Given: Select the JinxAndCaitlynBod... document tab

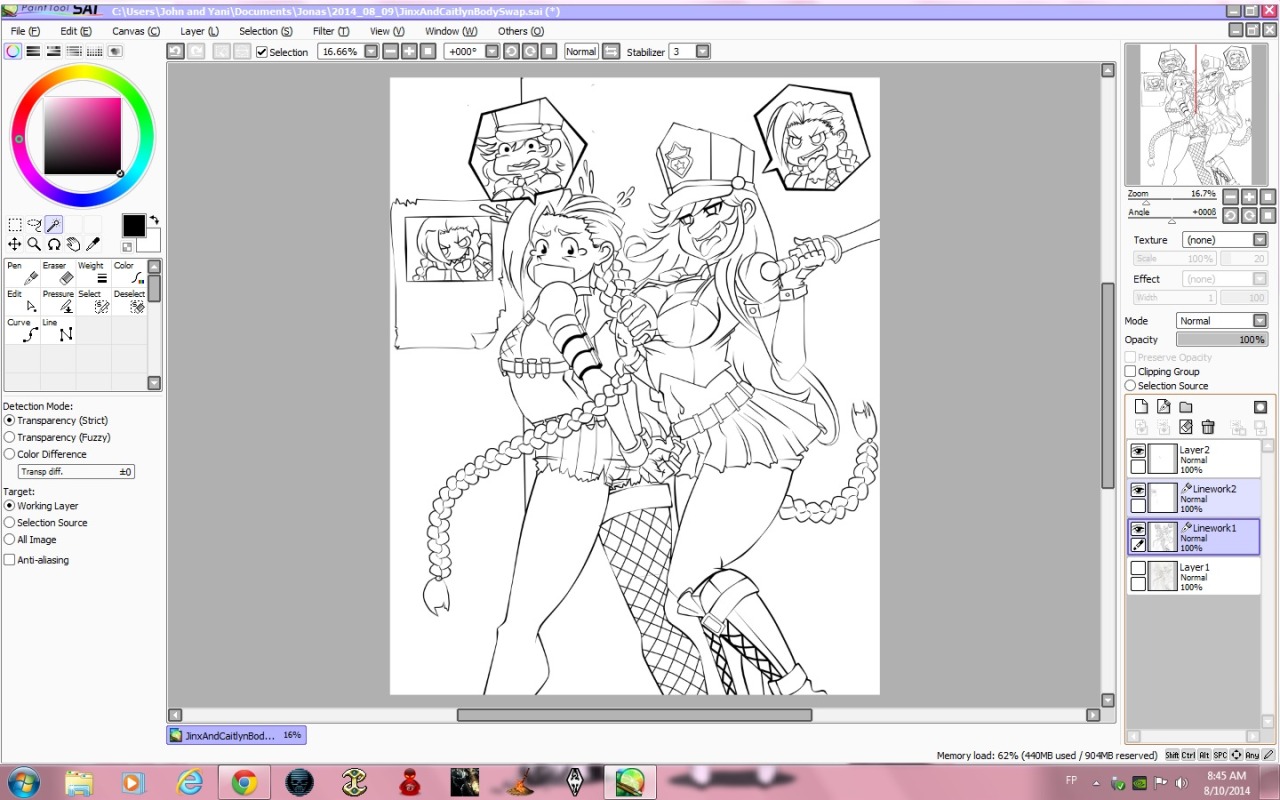Looking at the screenshot, I should [x=237, y=735].
